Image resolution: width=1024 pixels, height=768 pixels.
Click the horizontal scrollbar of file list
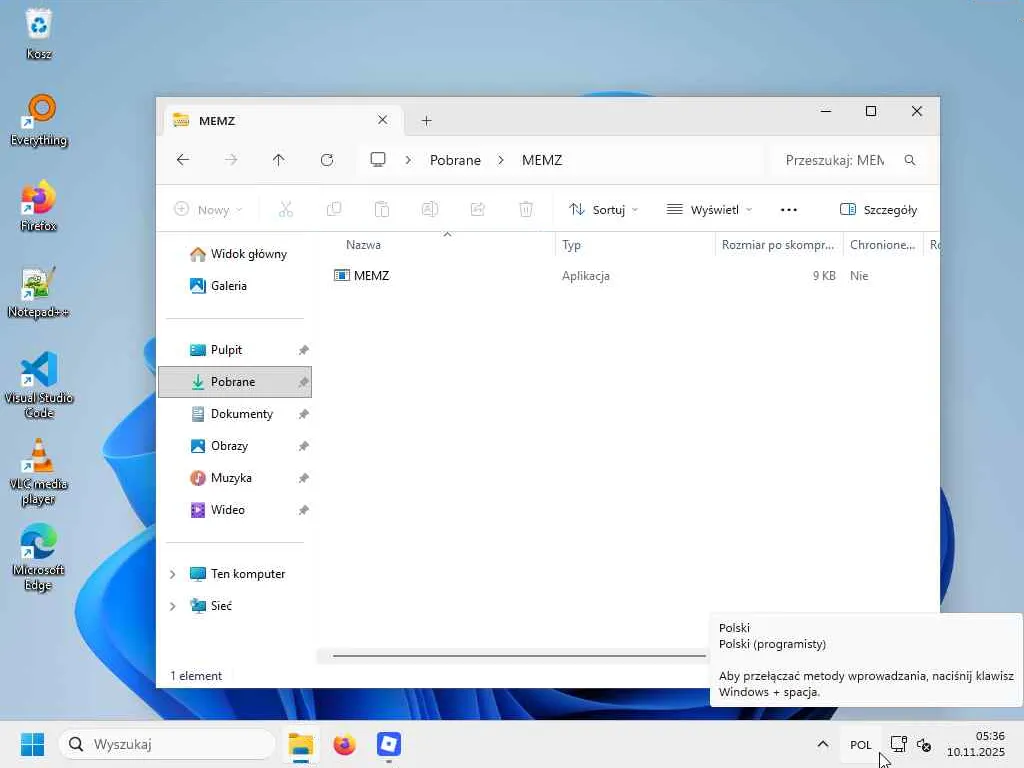pos(519,655)
